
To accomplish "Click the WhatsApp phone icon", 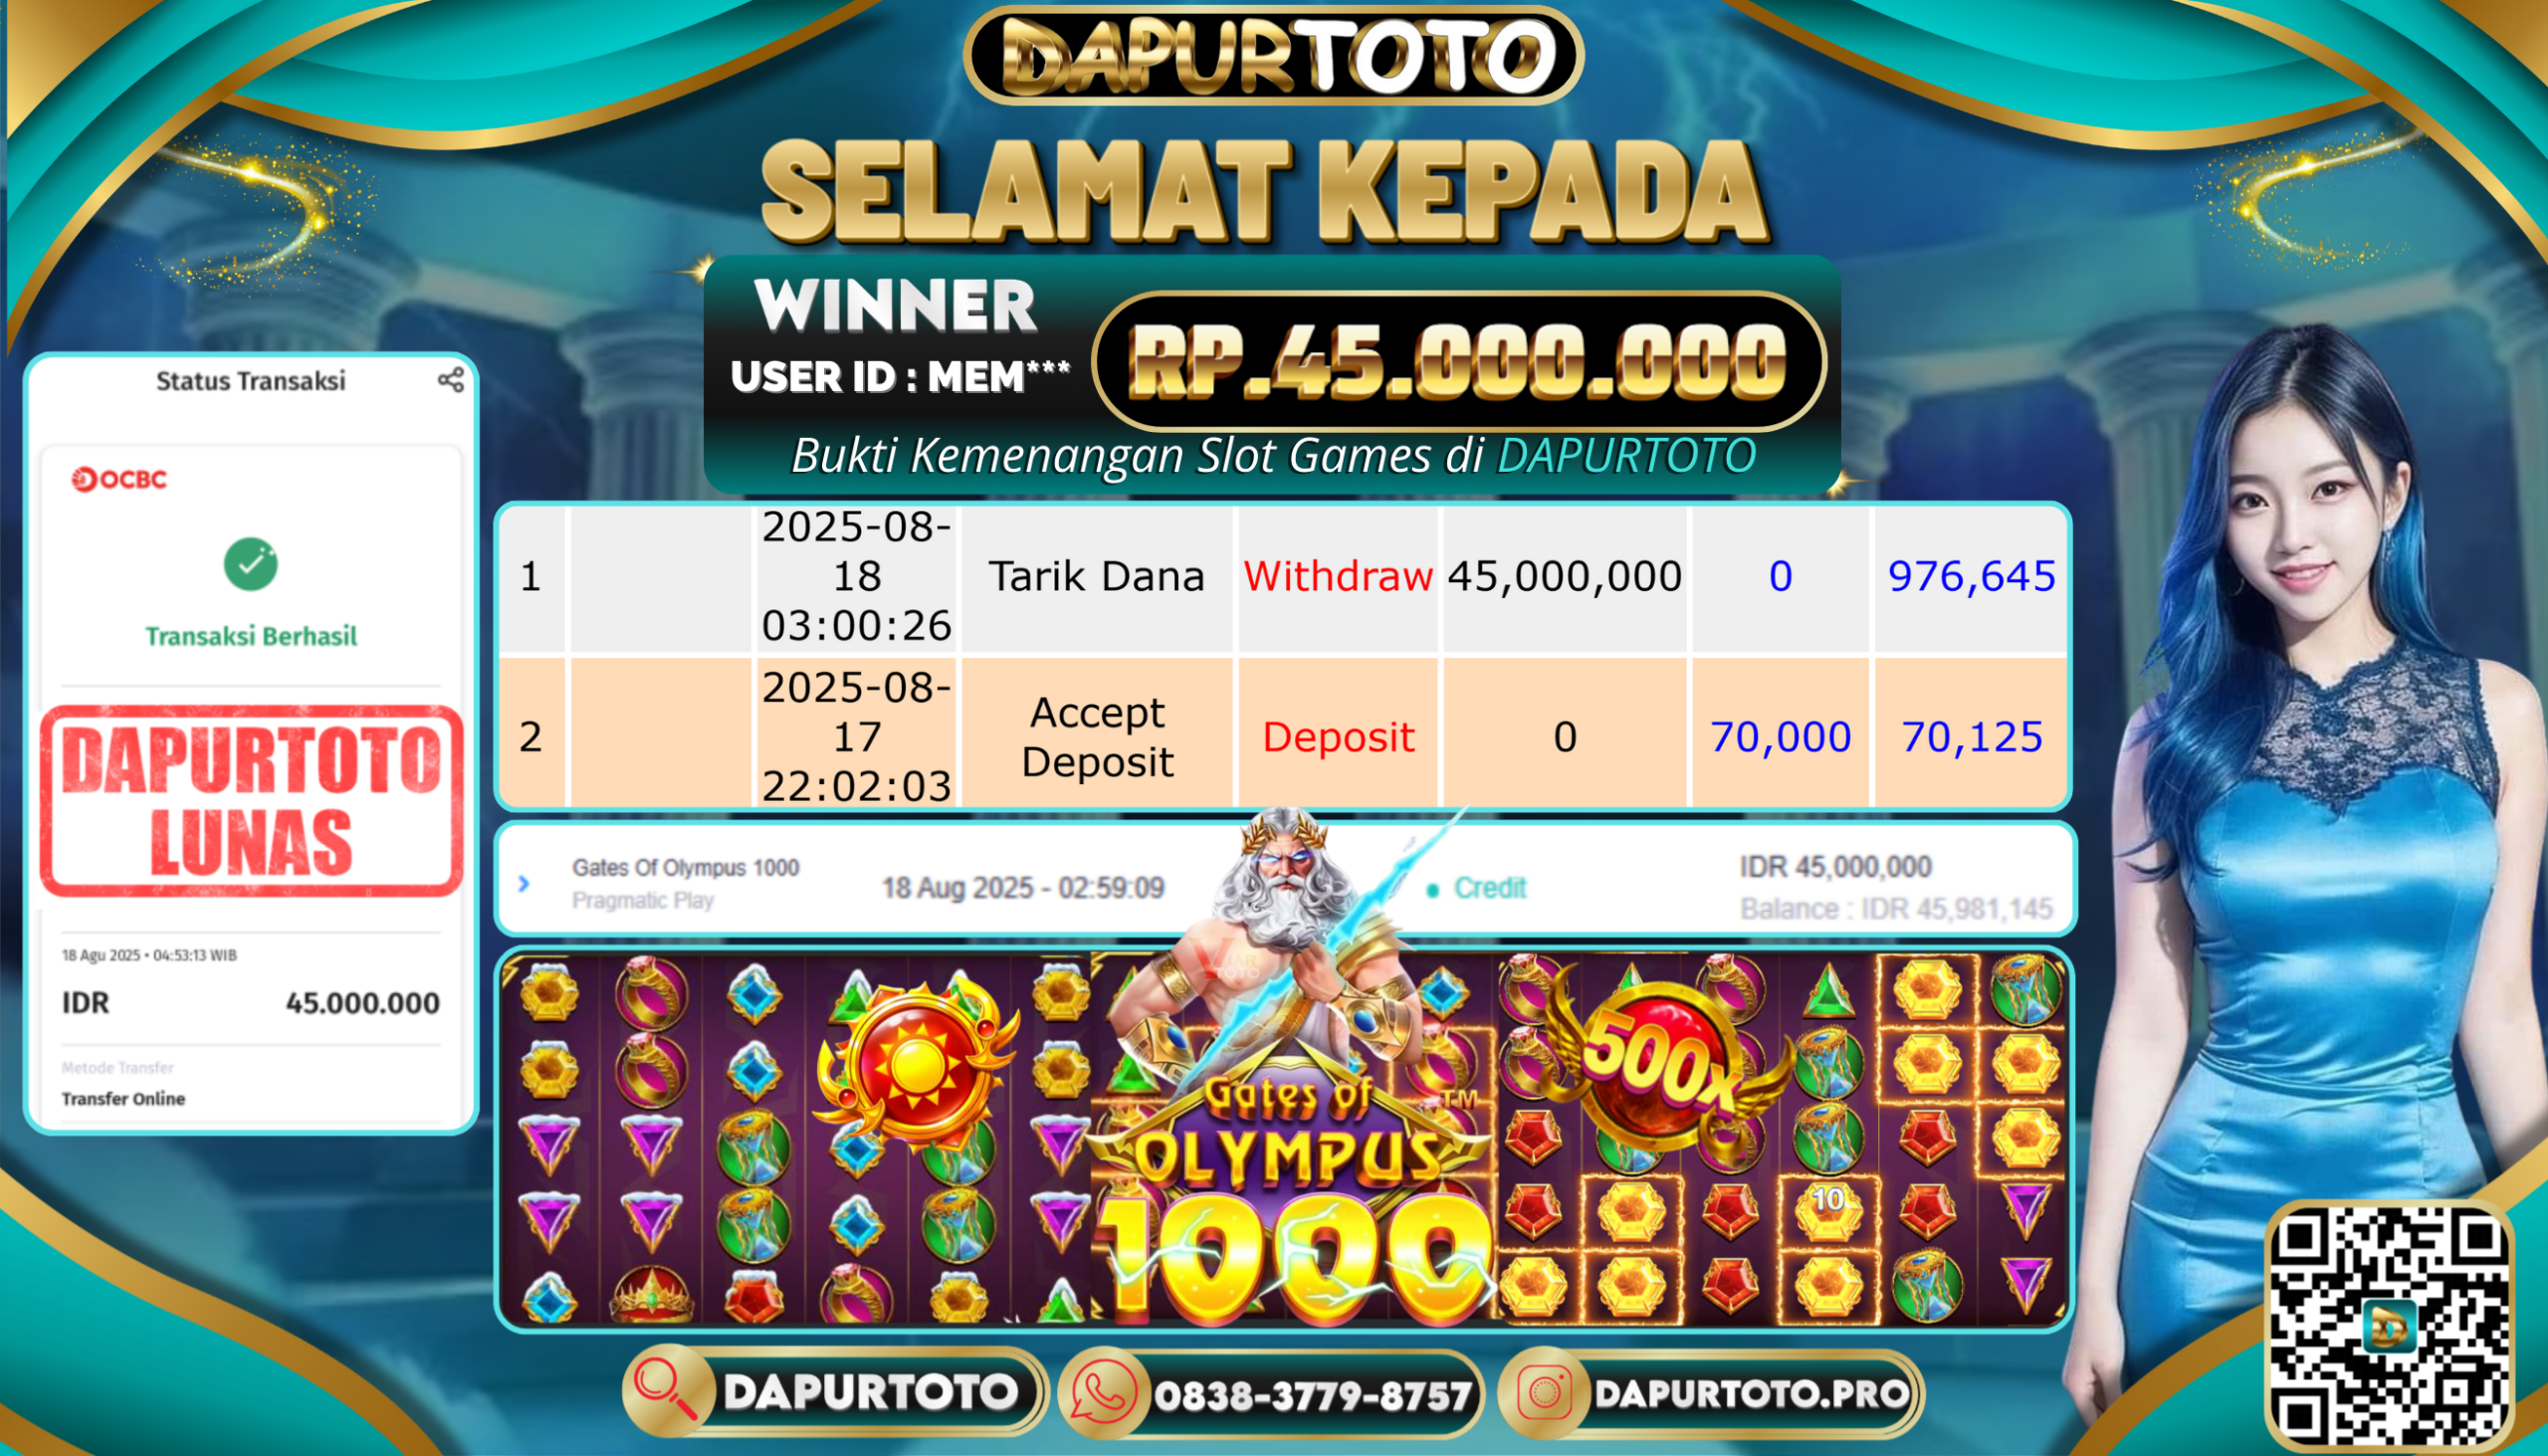I will pos(1103,1394).
